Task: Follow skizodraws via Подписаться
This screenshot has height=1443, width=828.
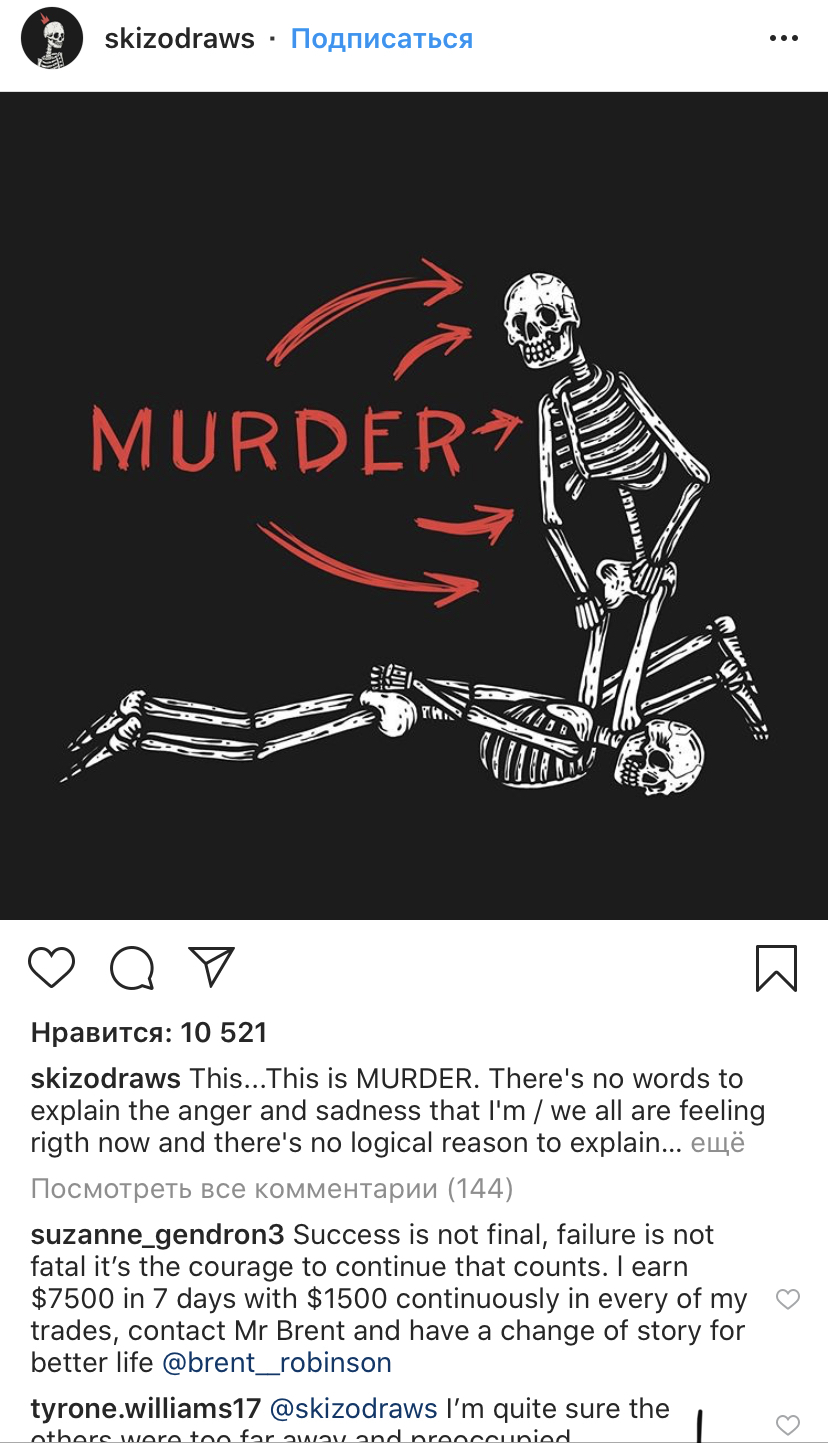Action: tap(382, 39)
